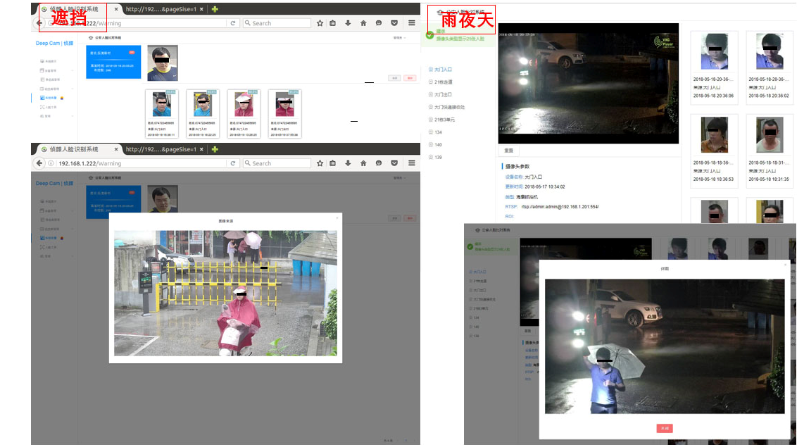Tick the 21栋改造 camera entry checkbox
811x445 pixels.
[431, 82]
